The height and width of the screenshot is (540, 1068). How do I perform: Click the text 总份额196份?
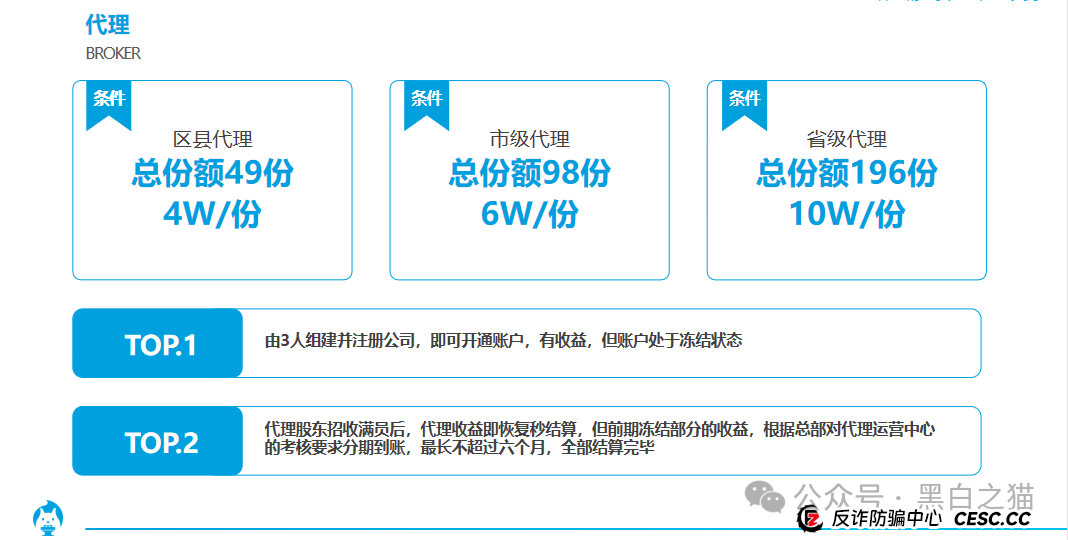pos(847,173)
